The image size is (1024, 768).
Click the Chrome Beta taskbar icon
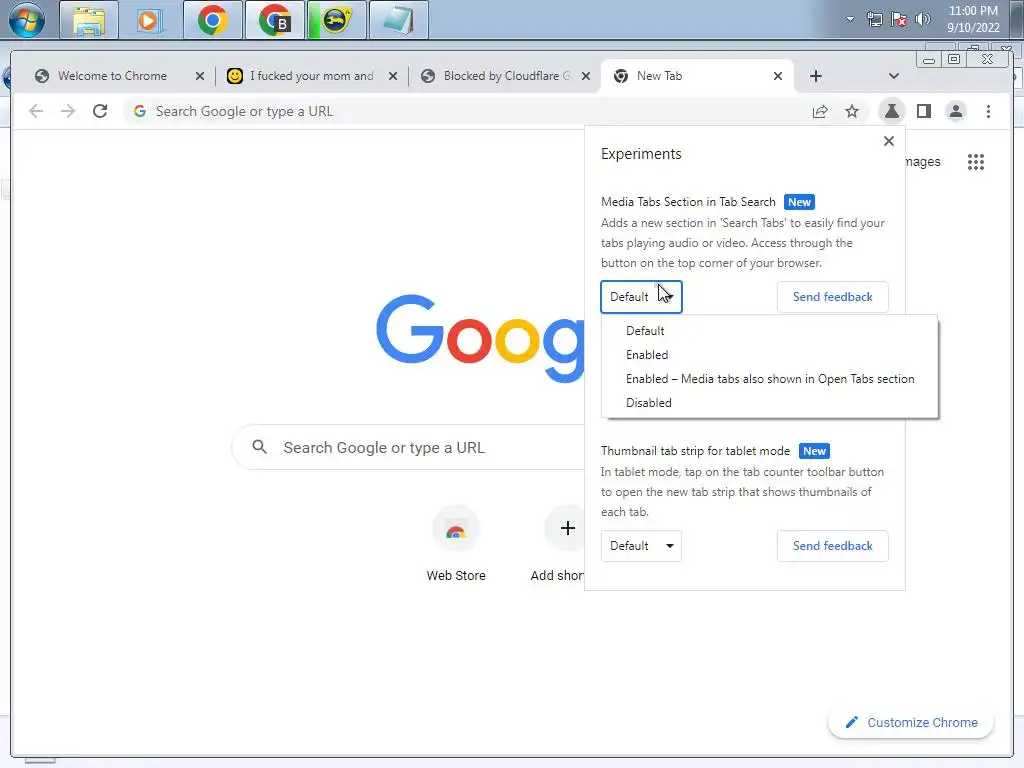tap(274, 20)
